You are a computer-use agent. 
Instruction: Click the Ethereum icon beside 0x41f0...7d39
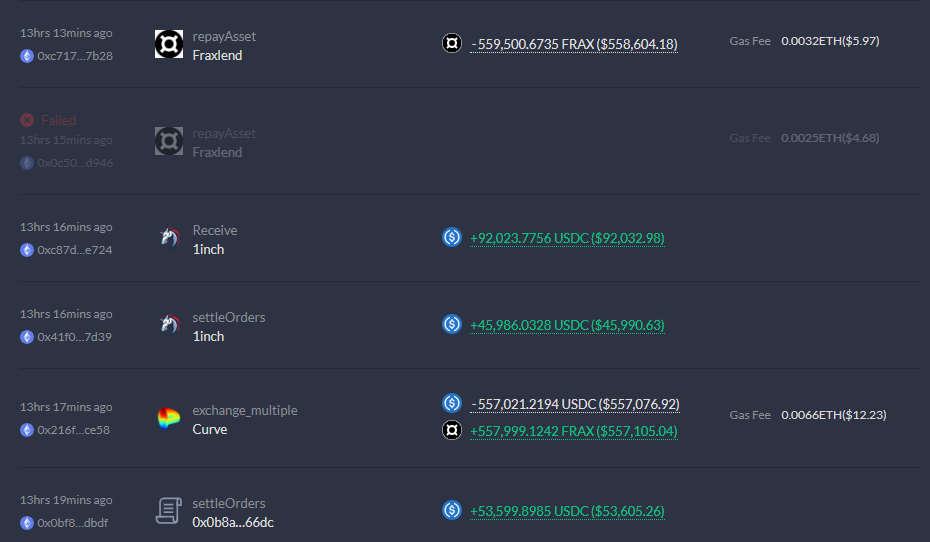pos(27,337)
